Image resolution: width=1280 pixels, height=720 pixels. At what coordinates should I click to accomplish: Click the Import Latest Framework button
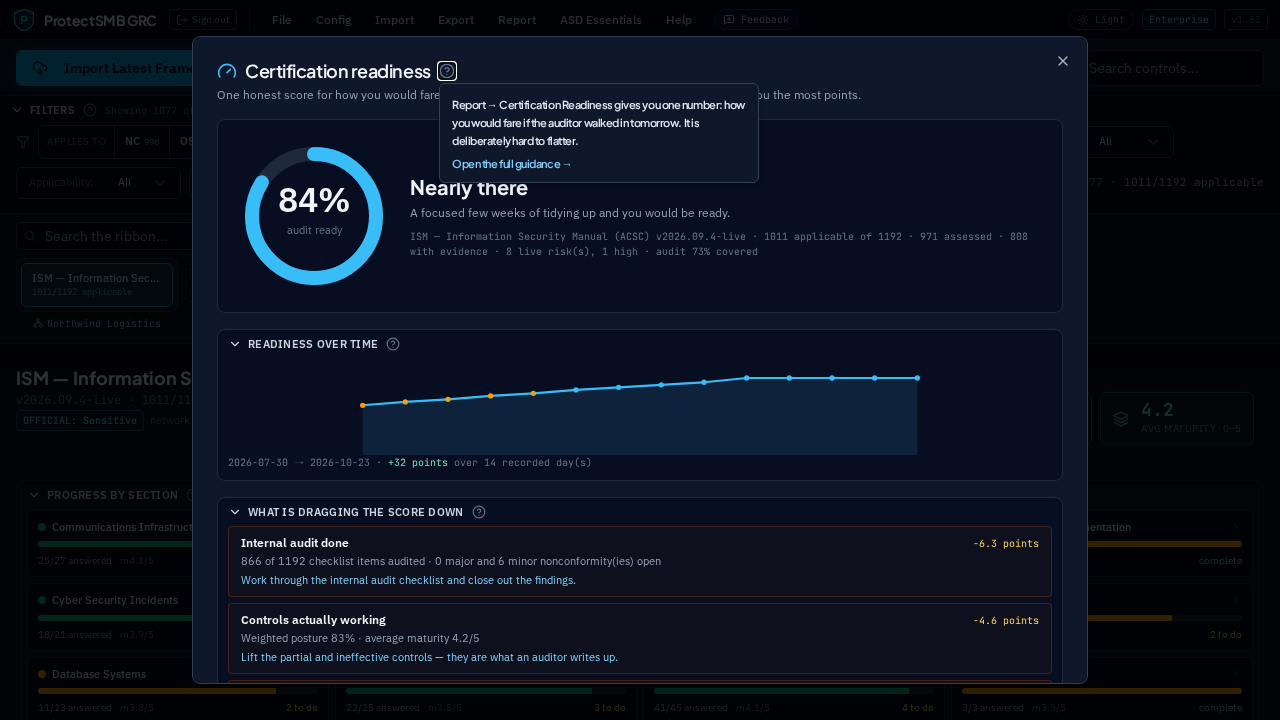pyautogui.click(x=105, y=68)
